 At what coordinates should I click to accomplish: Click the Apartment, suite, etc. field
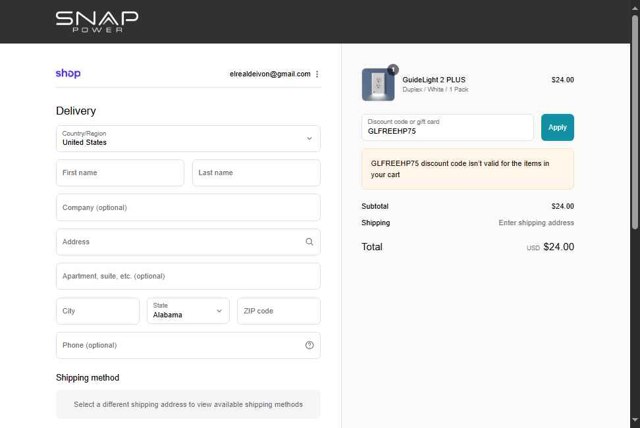(188, 276)
